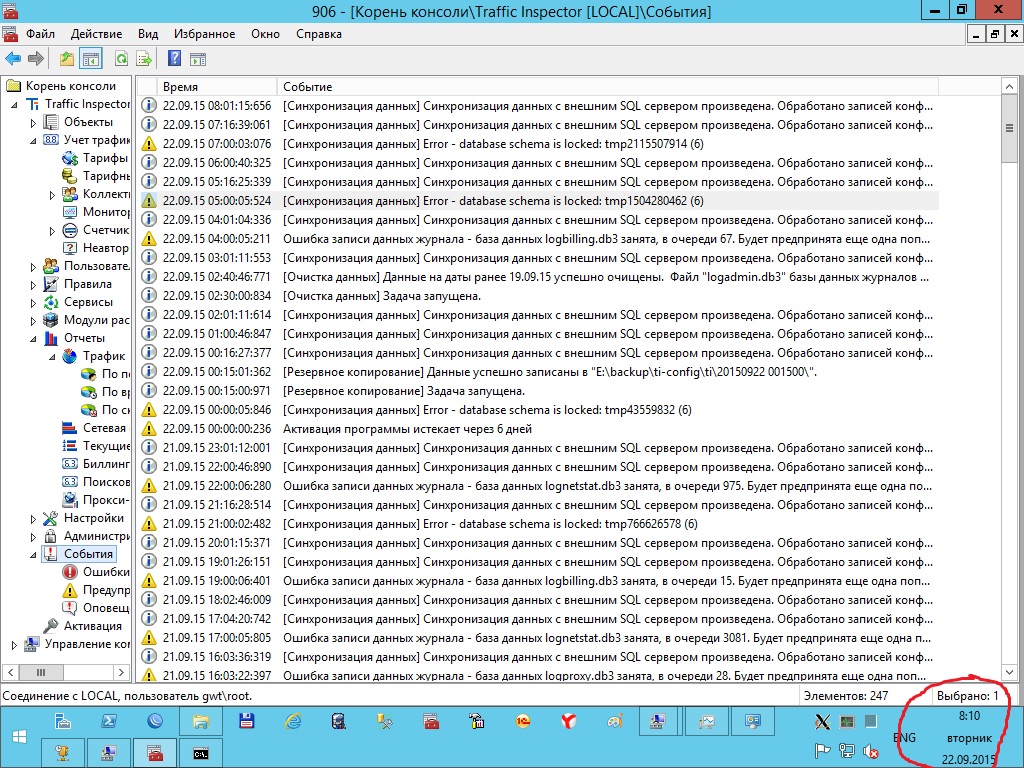This screenshot has width=1024, height=768.
Task: Click warning icon of the 07:00:03:076 event
Action: coord(149,144)
